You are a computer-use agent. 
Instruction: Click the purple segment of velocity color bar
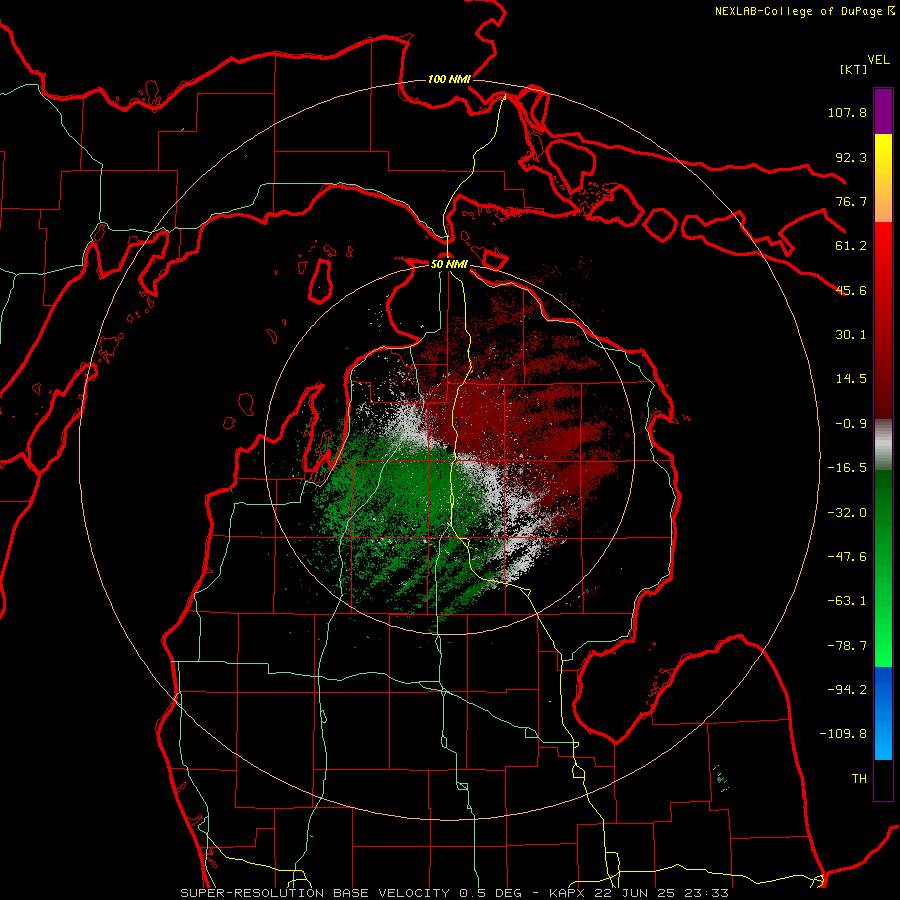pos(883,111)
